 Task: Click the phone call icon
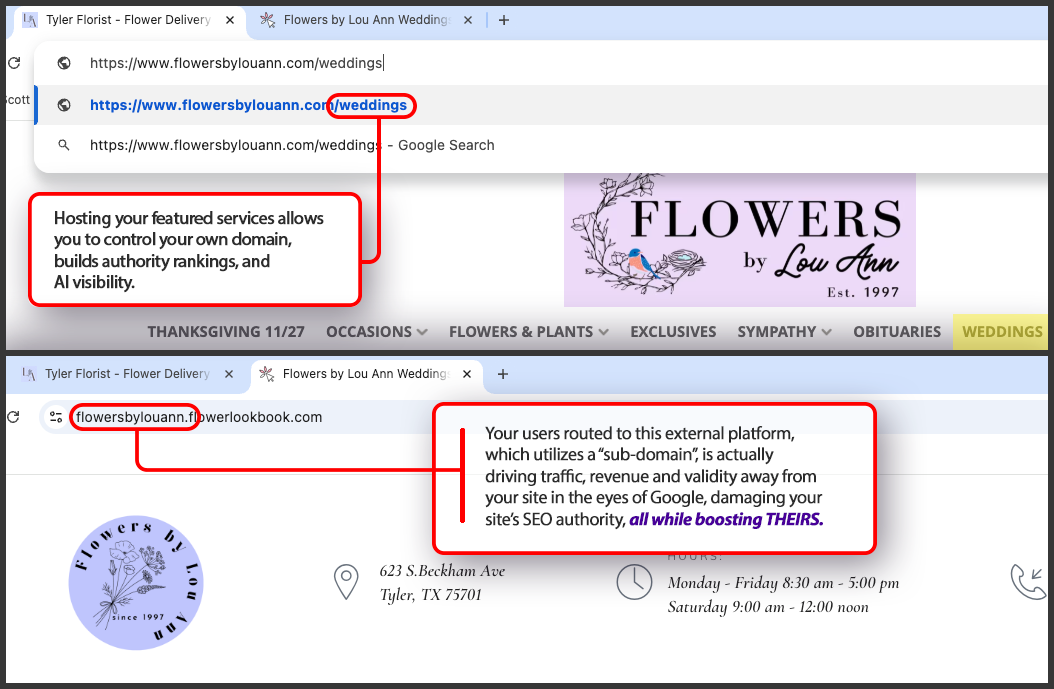1028,582
